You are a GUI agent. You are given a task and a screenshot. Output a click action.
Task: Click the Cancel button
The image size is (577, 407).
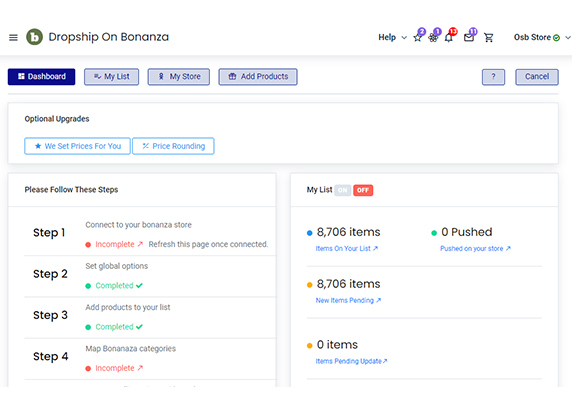(537, 77)
